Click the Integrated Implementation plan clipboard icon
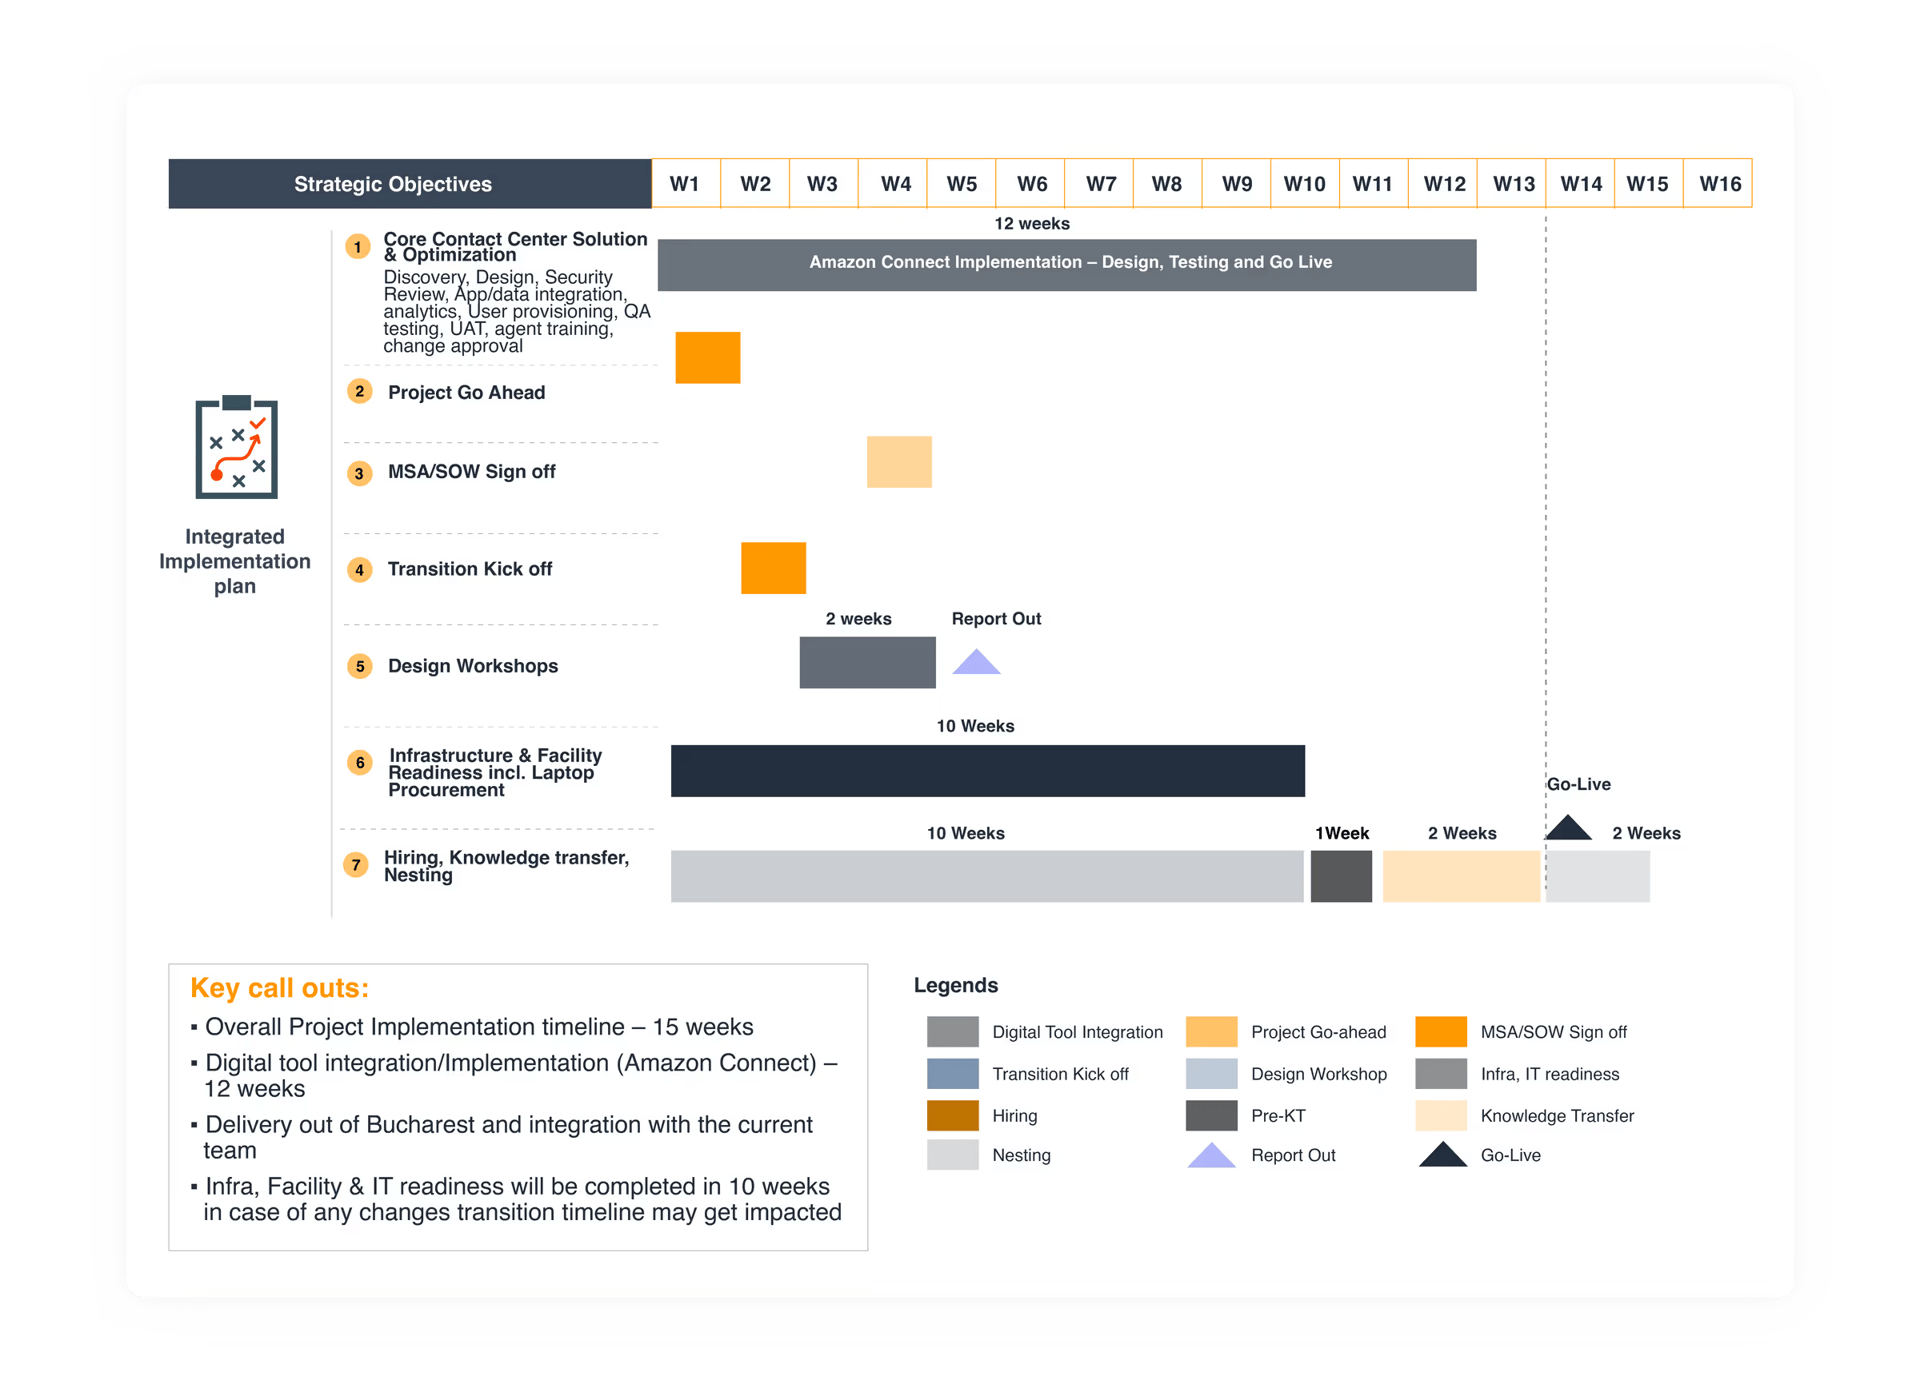 point(236,447)
